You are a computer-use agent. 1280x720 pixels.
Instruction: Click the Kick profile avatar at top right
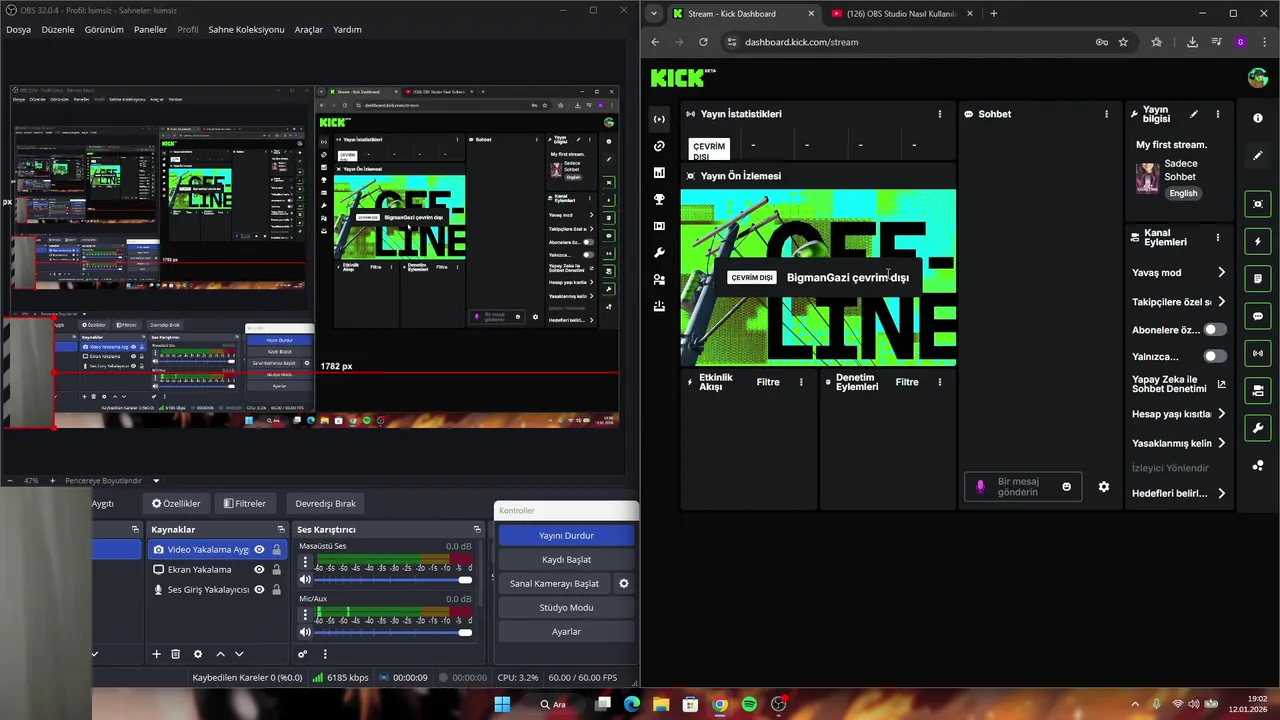click(x=1258, y=77)
